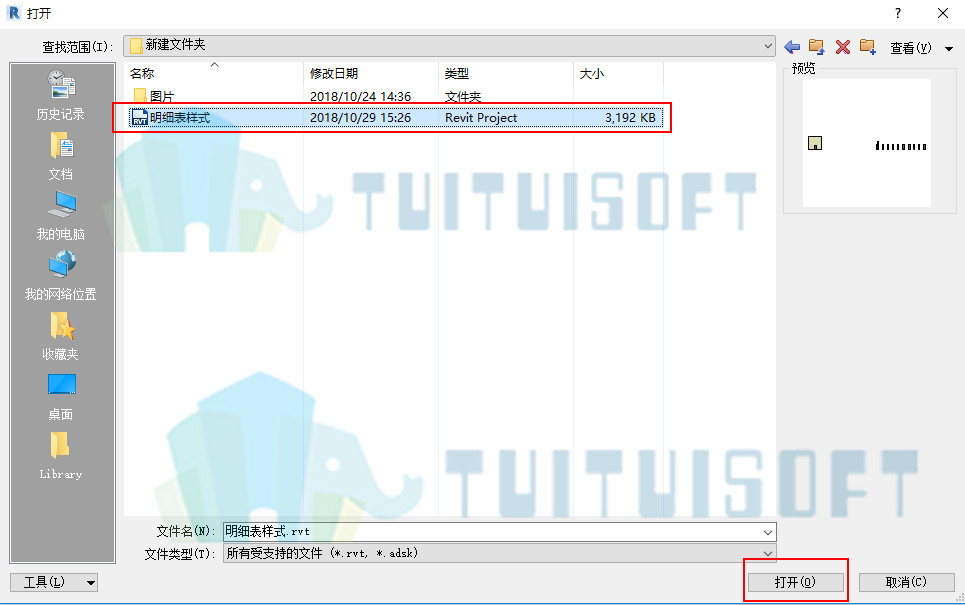Jump to 桌面 desktop location
Image resolution: width=965 pixels, height=605 pixels.
[x=60, y=396]
